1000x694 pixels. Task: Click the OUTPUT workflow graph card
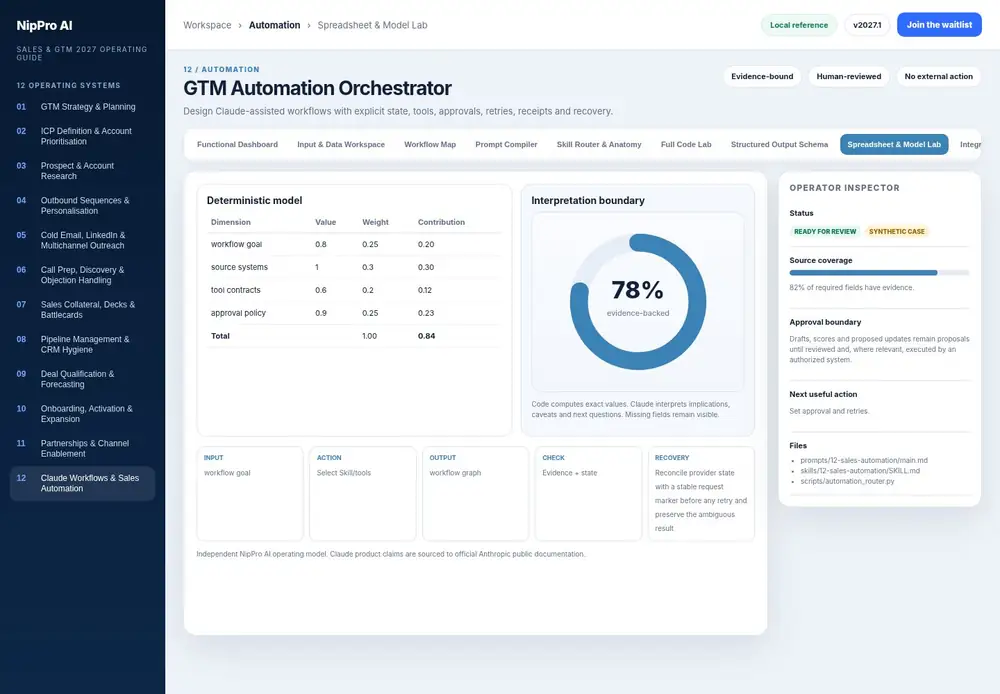point(476,493)
